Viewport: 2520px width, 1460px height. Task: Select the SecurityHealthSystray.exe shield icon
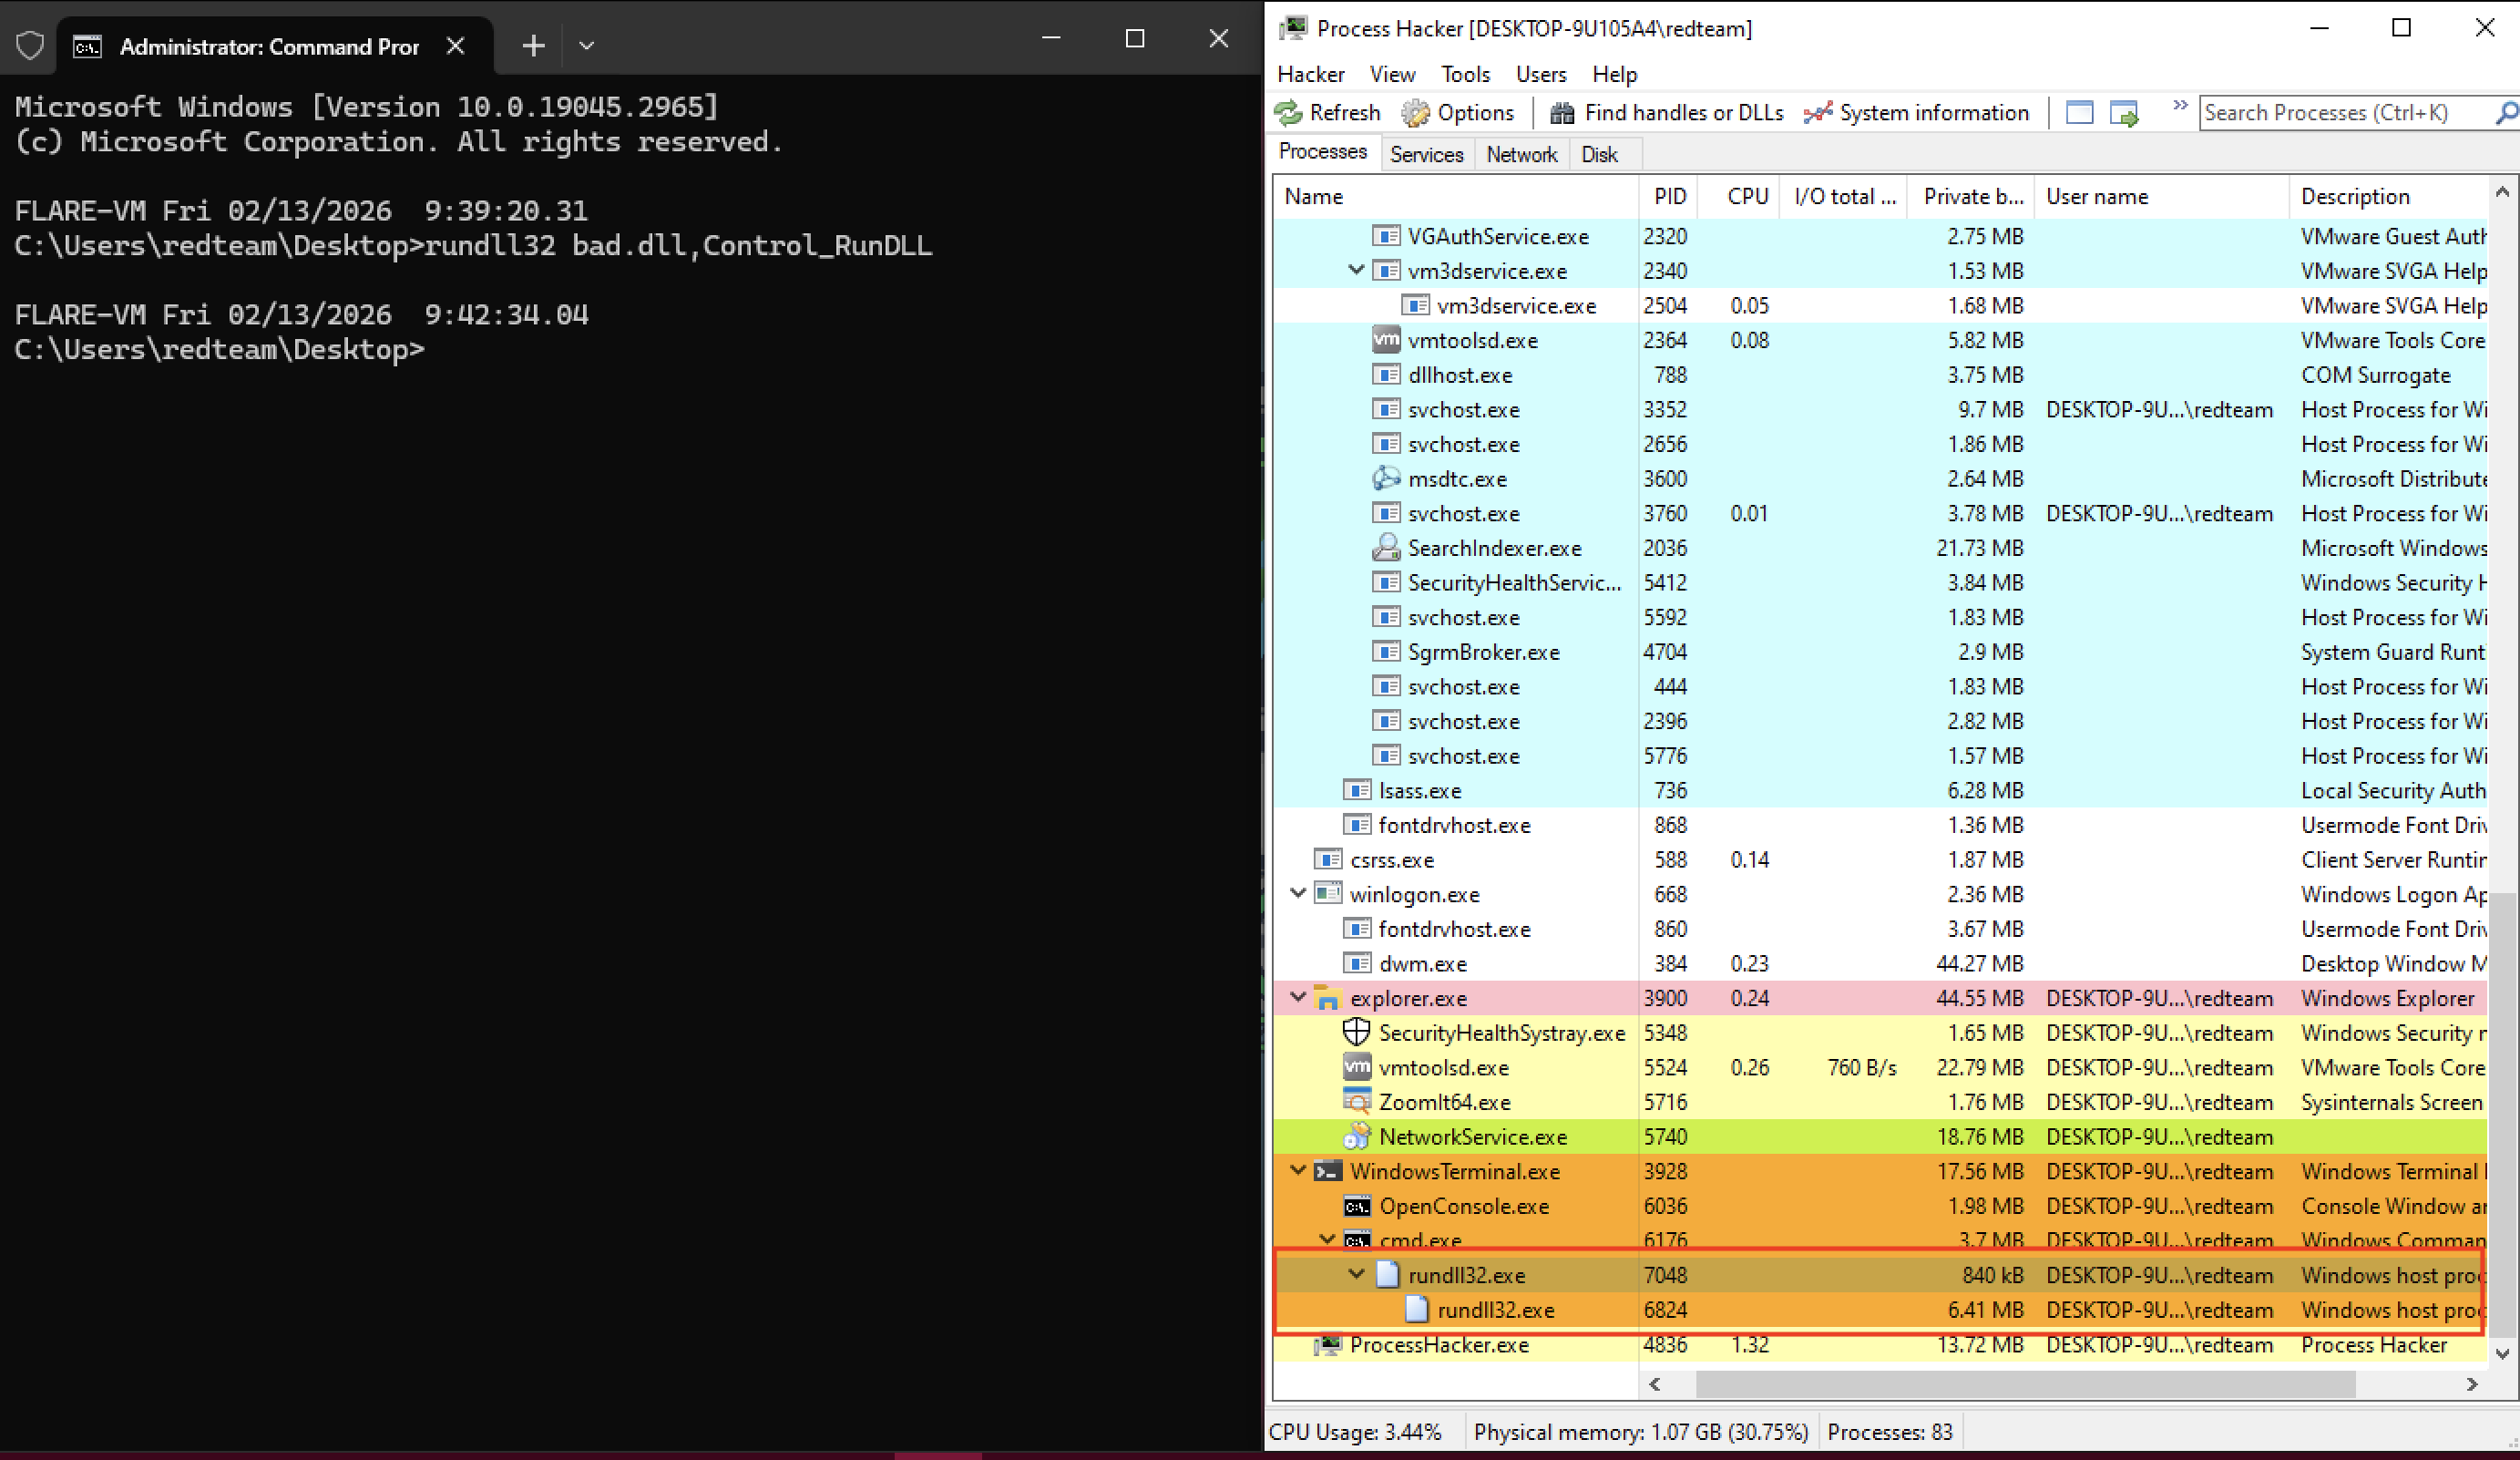tap(1356, 1032)
